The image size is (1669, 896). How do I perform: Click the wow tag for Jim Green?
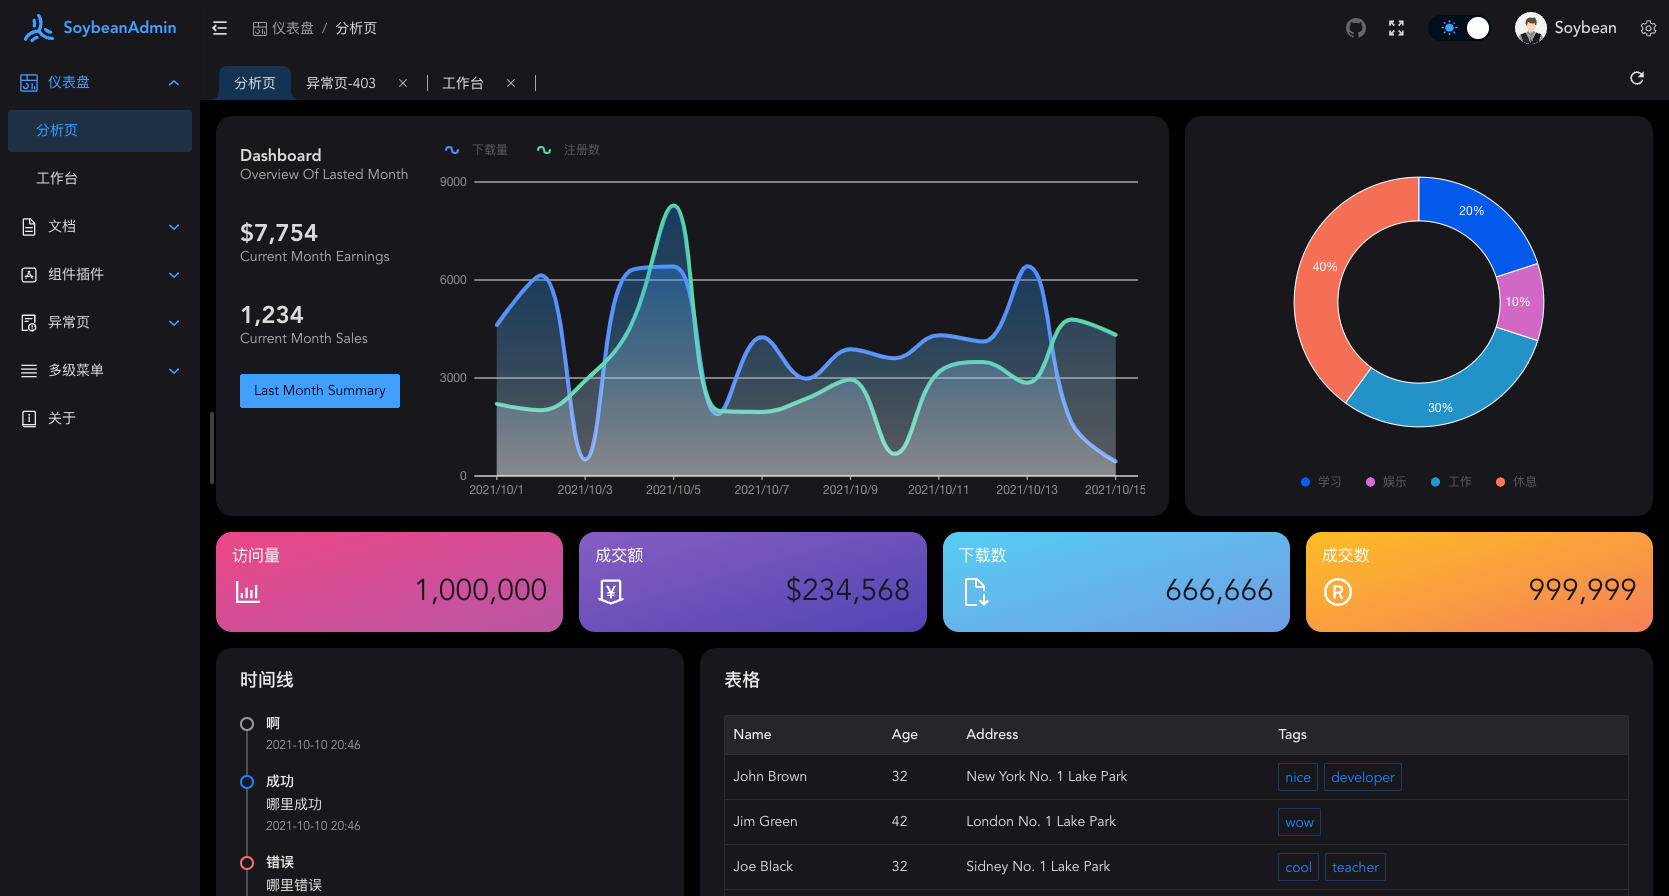(1299, 822)
